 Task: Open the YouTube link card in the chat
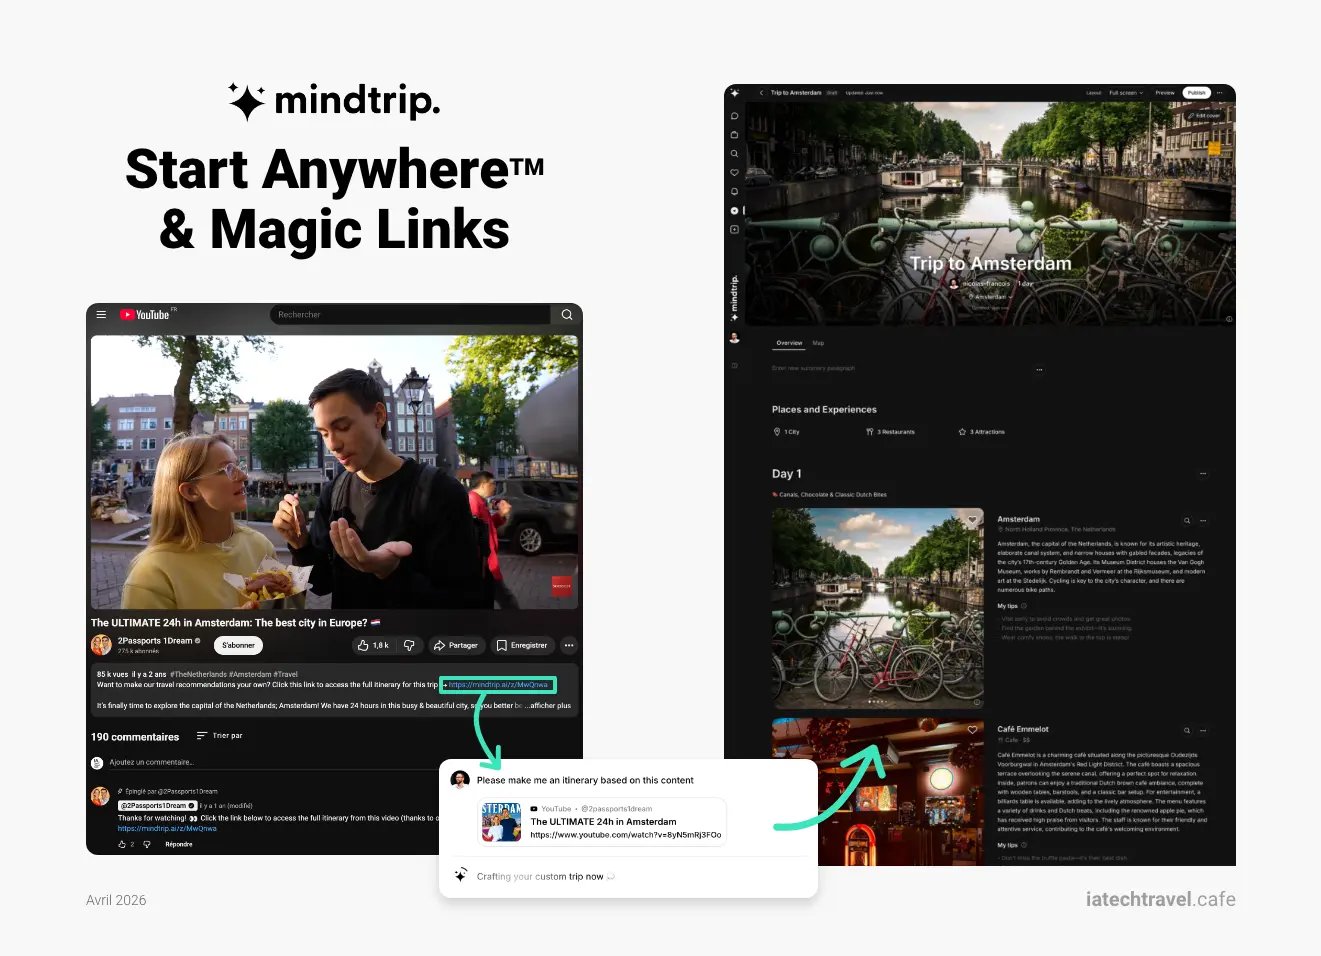coord(601,823)
